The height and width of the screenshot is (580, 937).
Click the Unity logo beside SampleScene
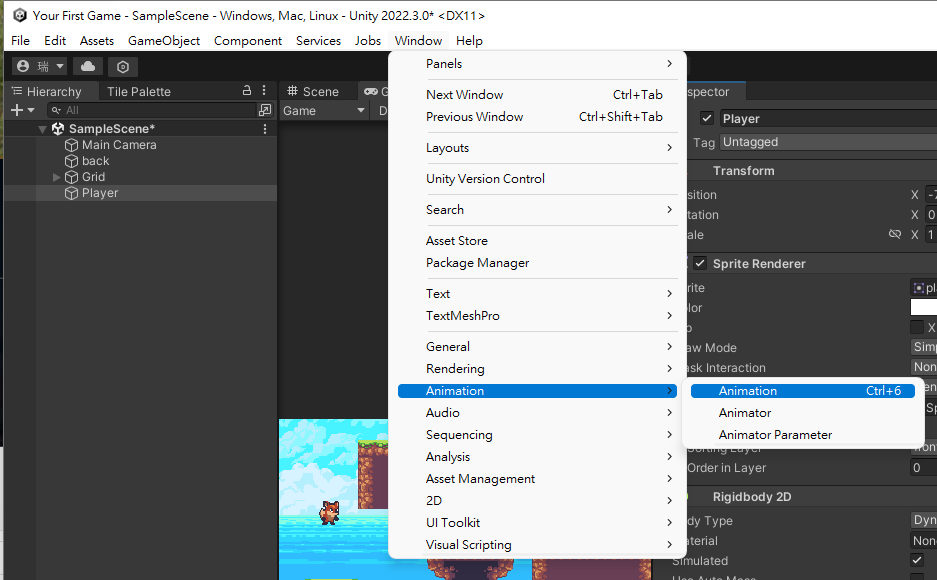(58, 128)
